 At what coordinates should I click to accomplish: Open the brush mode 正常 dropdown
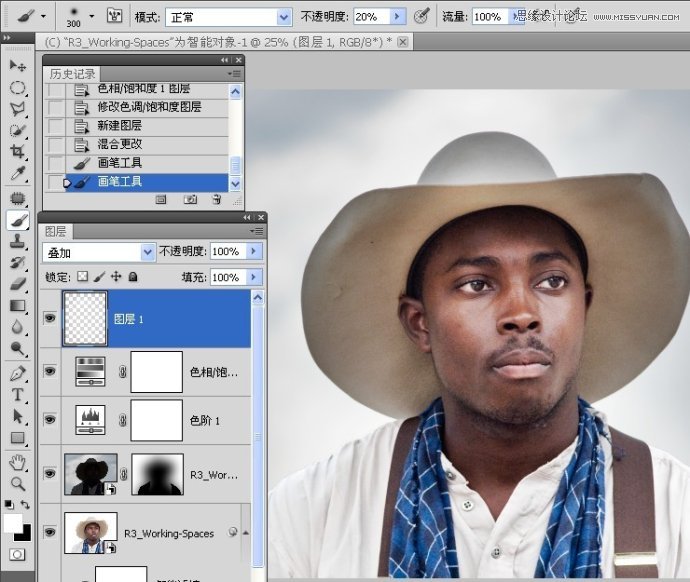click(x=284, y=17)
